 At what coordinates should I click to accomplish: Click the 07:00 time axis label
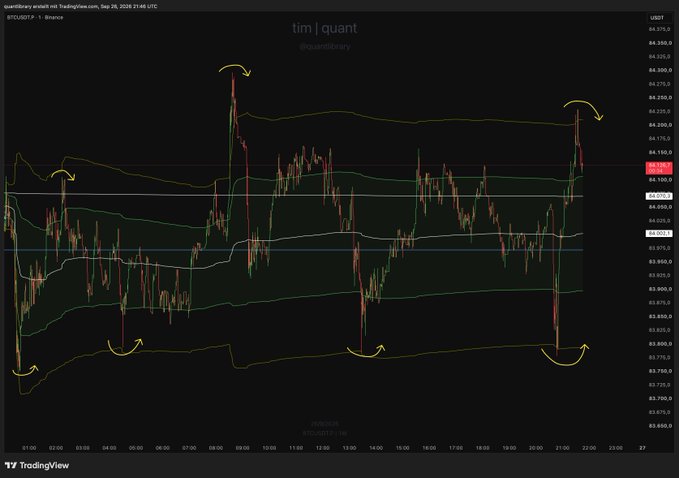pyautogui.click(x=189, y=448)
